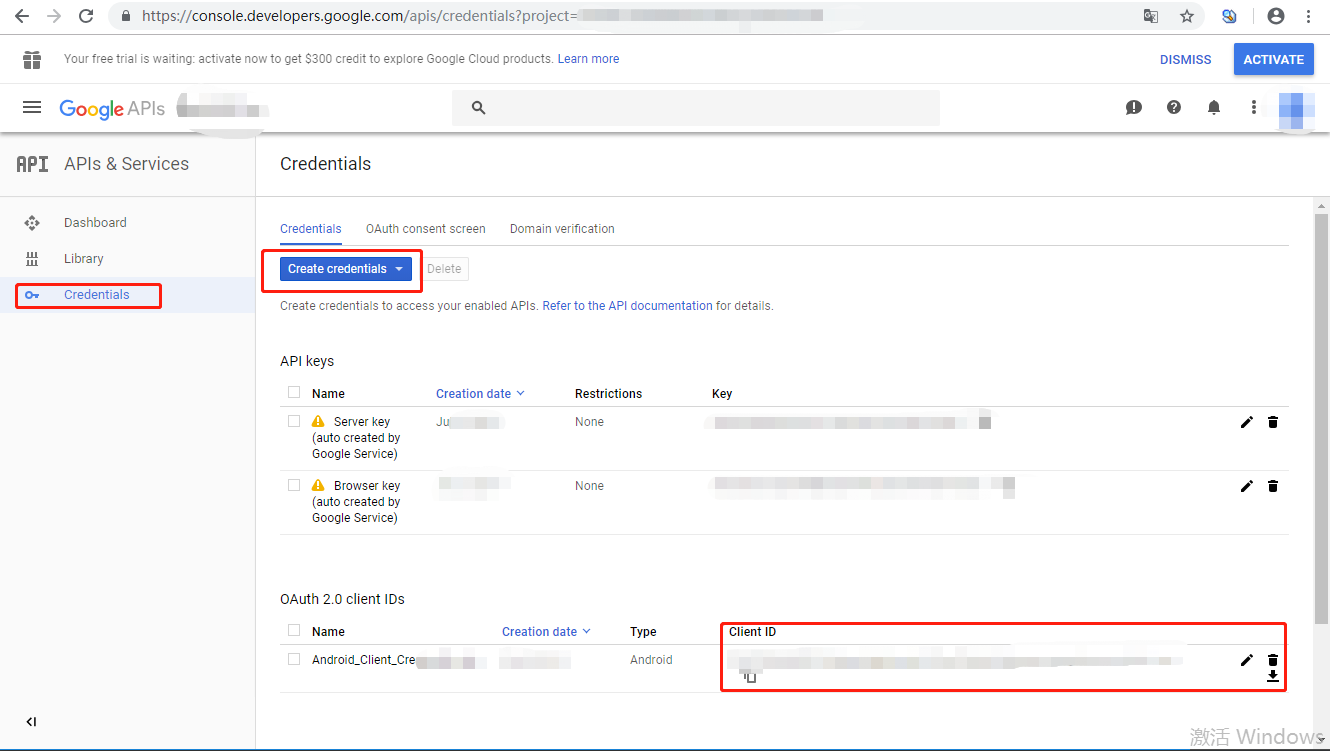Click the Restrictions column header

click(x=609, y=394)
